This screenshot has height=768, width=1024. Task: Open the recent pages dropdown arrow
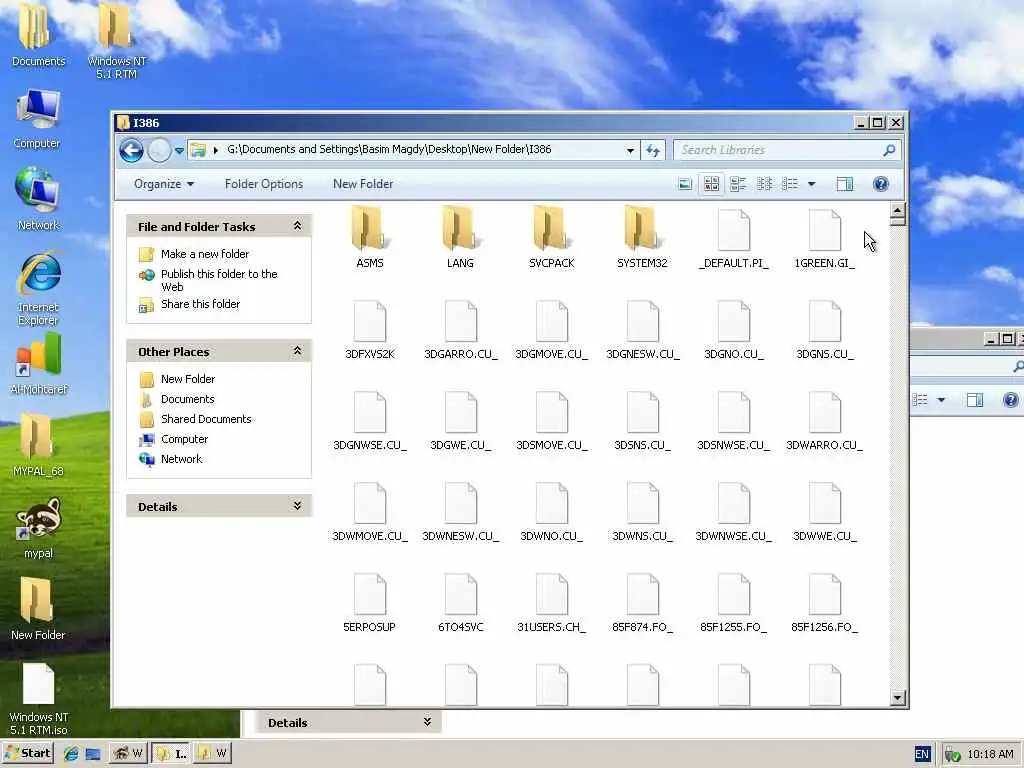(x=179, y=151)
